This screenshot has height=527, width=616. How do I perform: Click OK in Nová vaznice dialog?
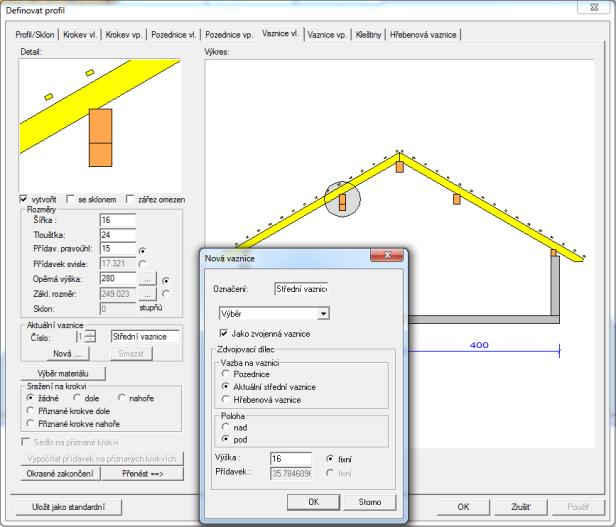tap(313, 502)
